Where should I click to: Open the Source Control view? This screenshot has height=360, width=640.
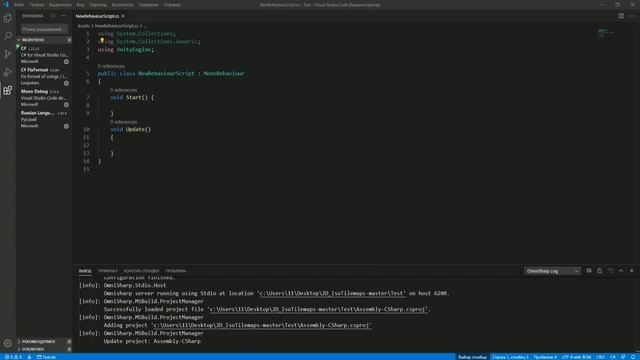(7, 54)
